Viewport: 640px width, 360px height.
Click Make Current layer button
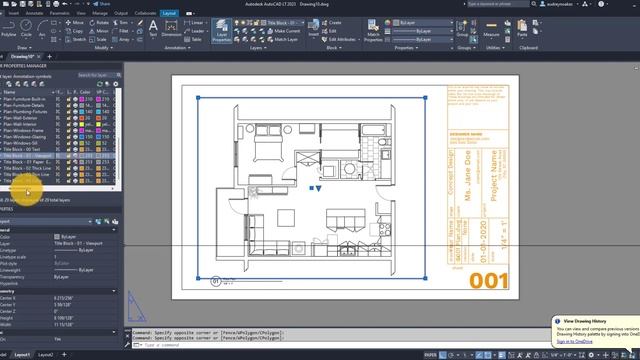tap(283, 31)
